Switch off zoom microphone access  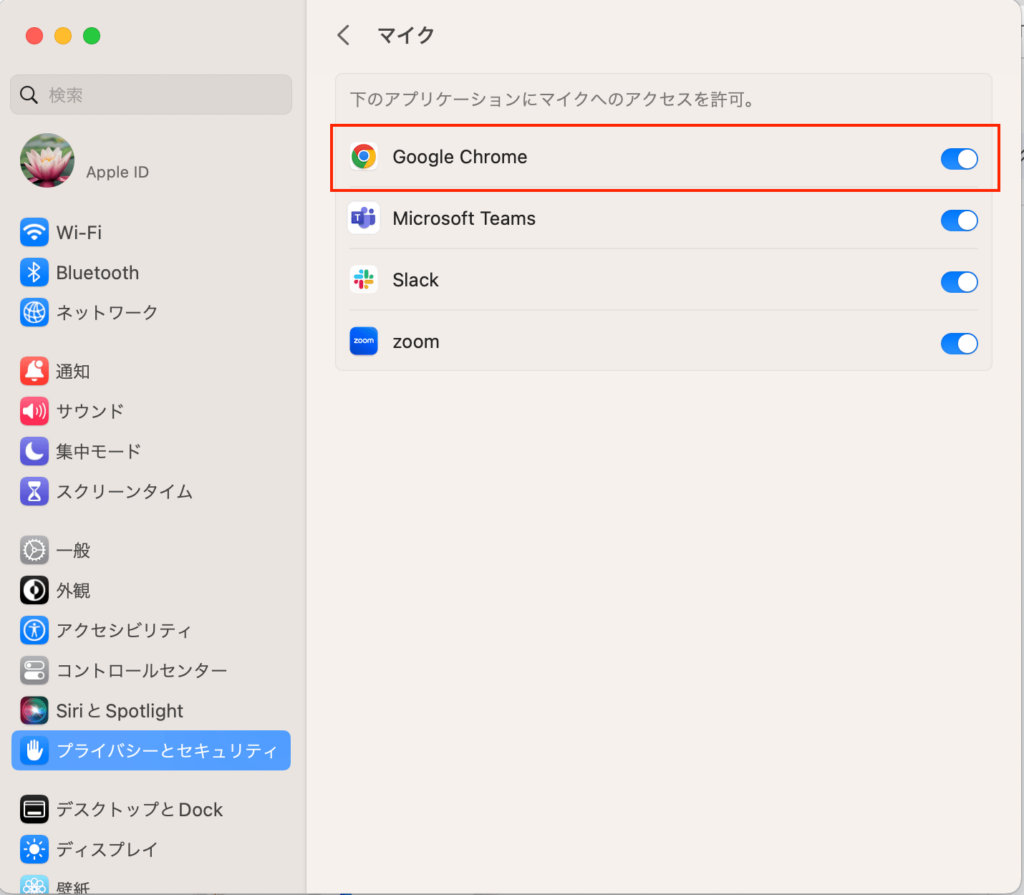tap(959, 343)
